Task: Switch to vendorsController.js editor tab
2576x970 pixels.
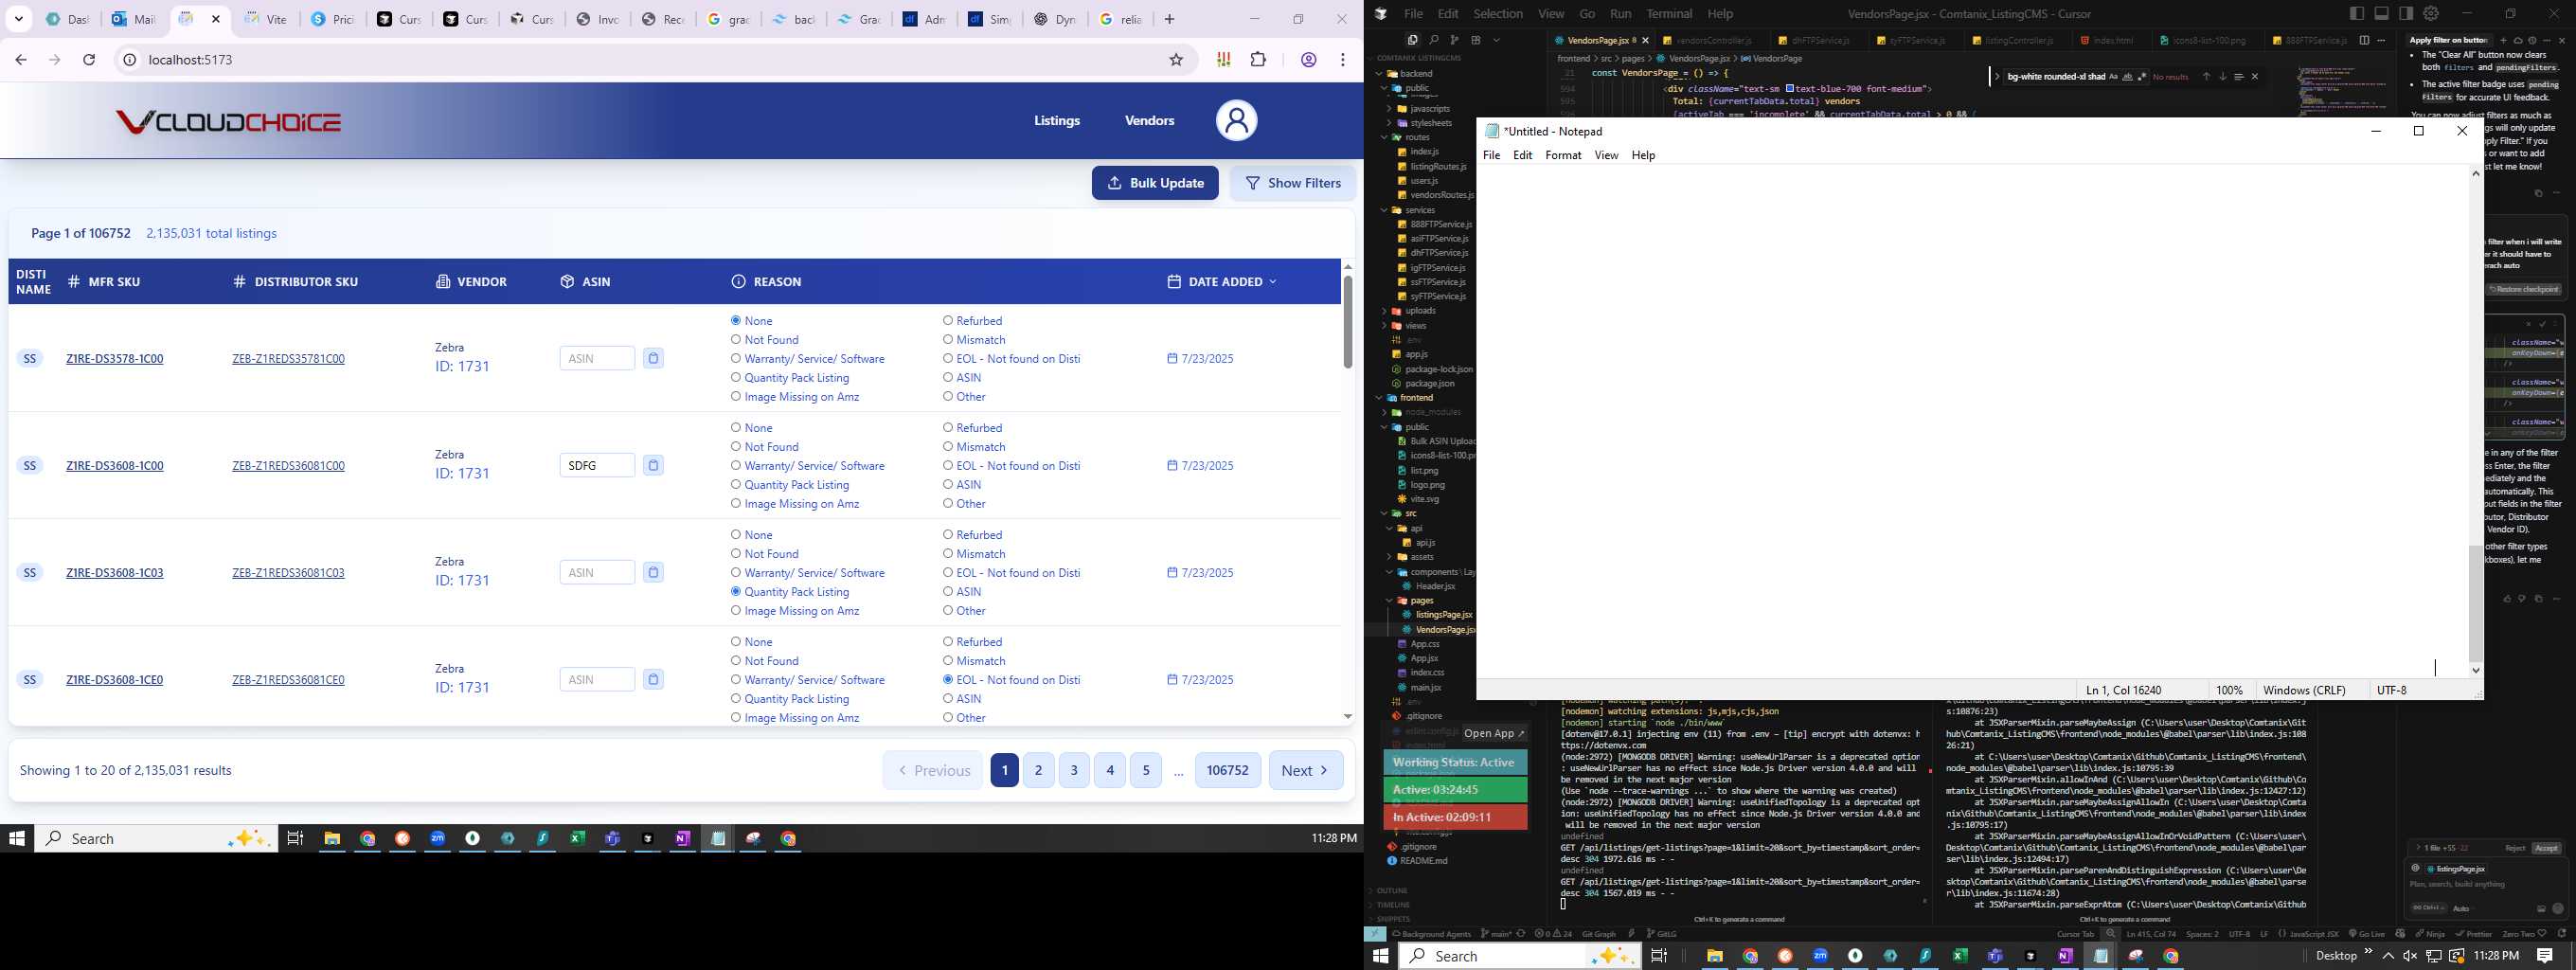Action: pyautogui.click(x=1713, y=41)
